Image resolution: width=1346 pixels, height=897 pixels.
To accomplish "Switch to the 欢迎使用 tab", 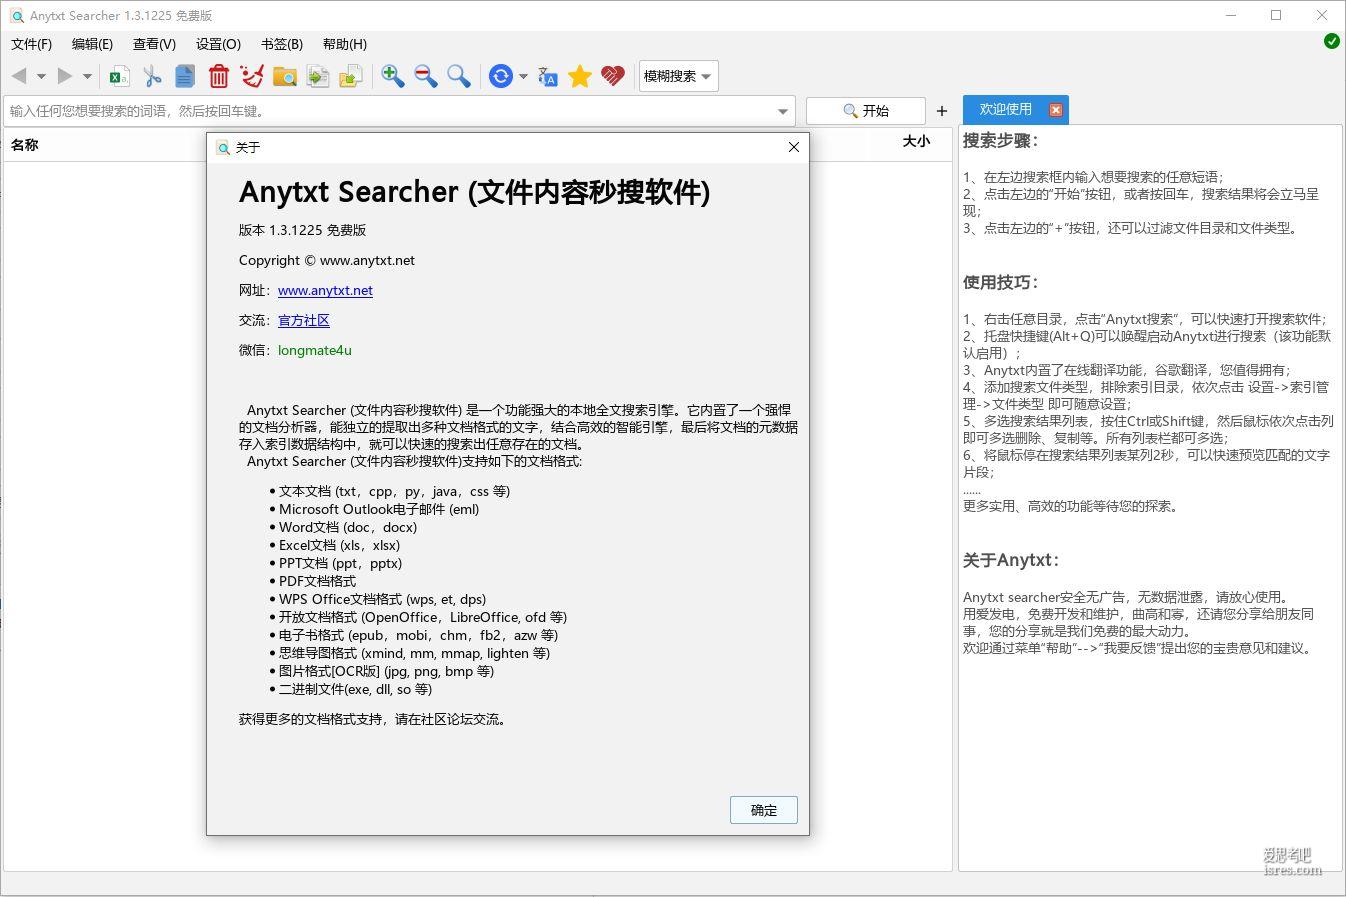I will (1006, 110).
